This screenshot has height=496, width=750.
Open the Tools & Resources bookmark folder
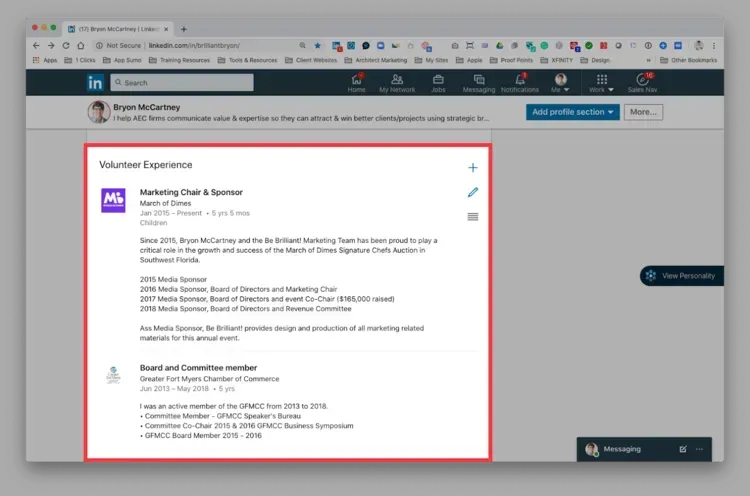(247, 60)
